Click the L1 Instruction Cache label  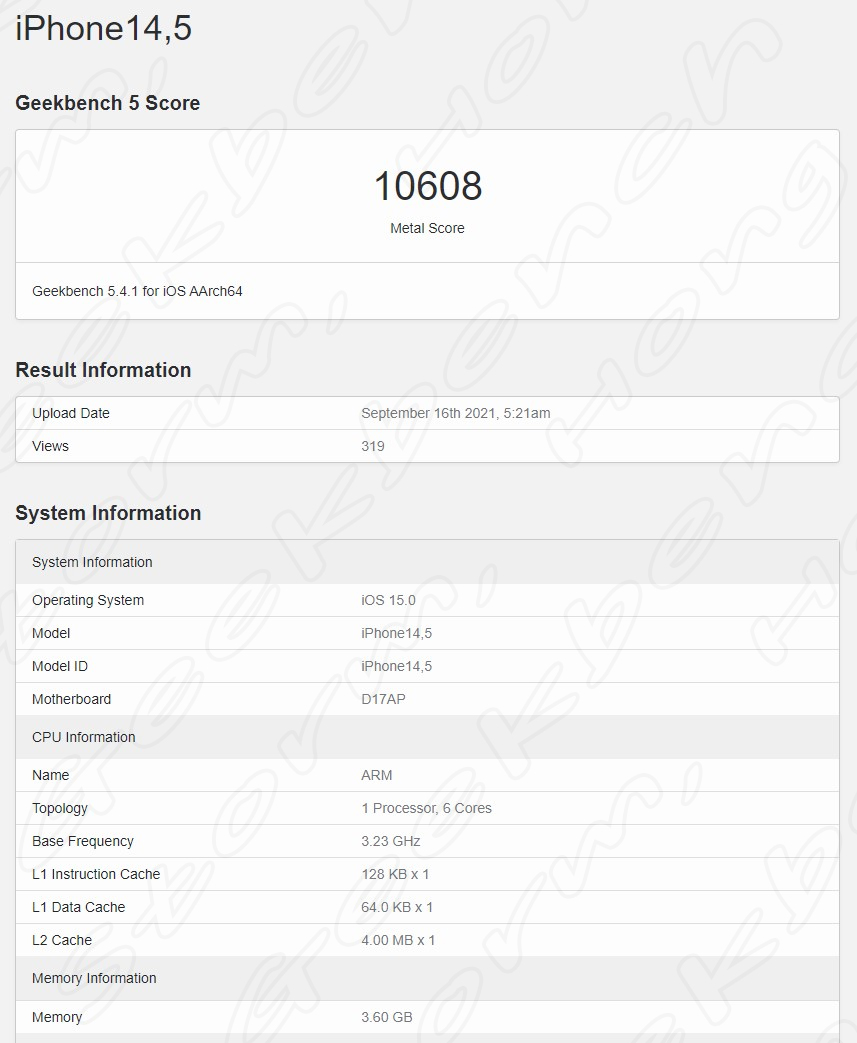(96, 874)
